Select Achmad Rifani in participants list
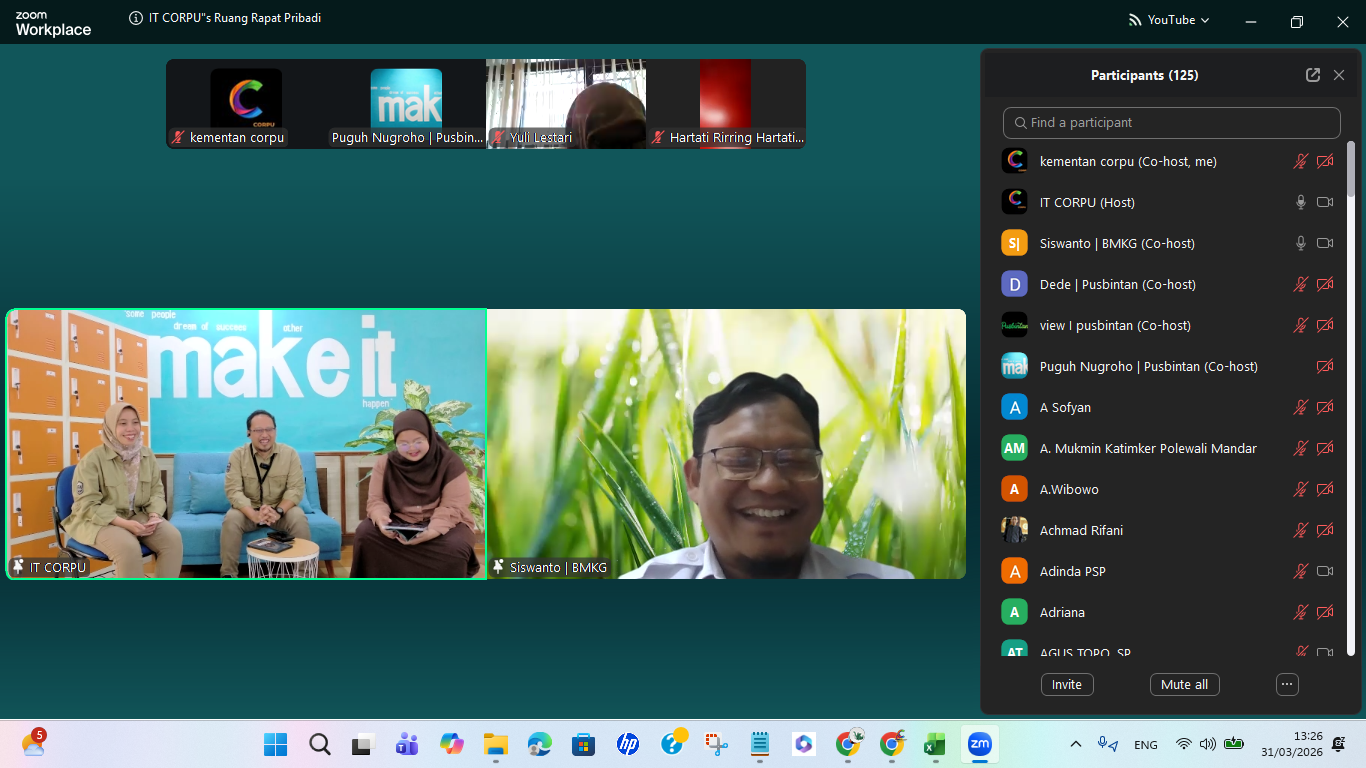The height and width of the screenshot is (768, 1366). [x=1081, y=530]
